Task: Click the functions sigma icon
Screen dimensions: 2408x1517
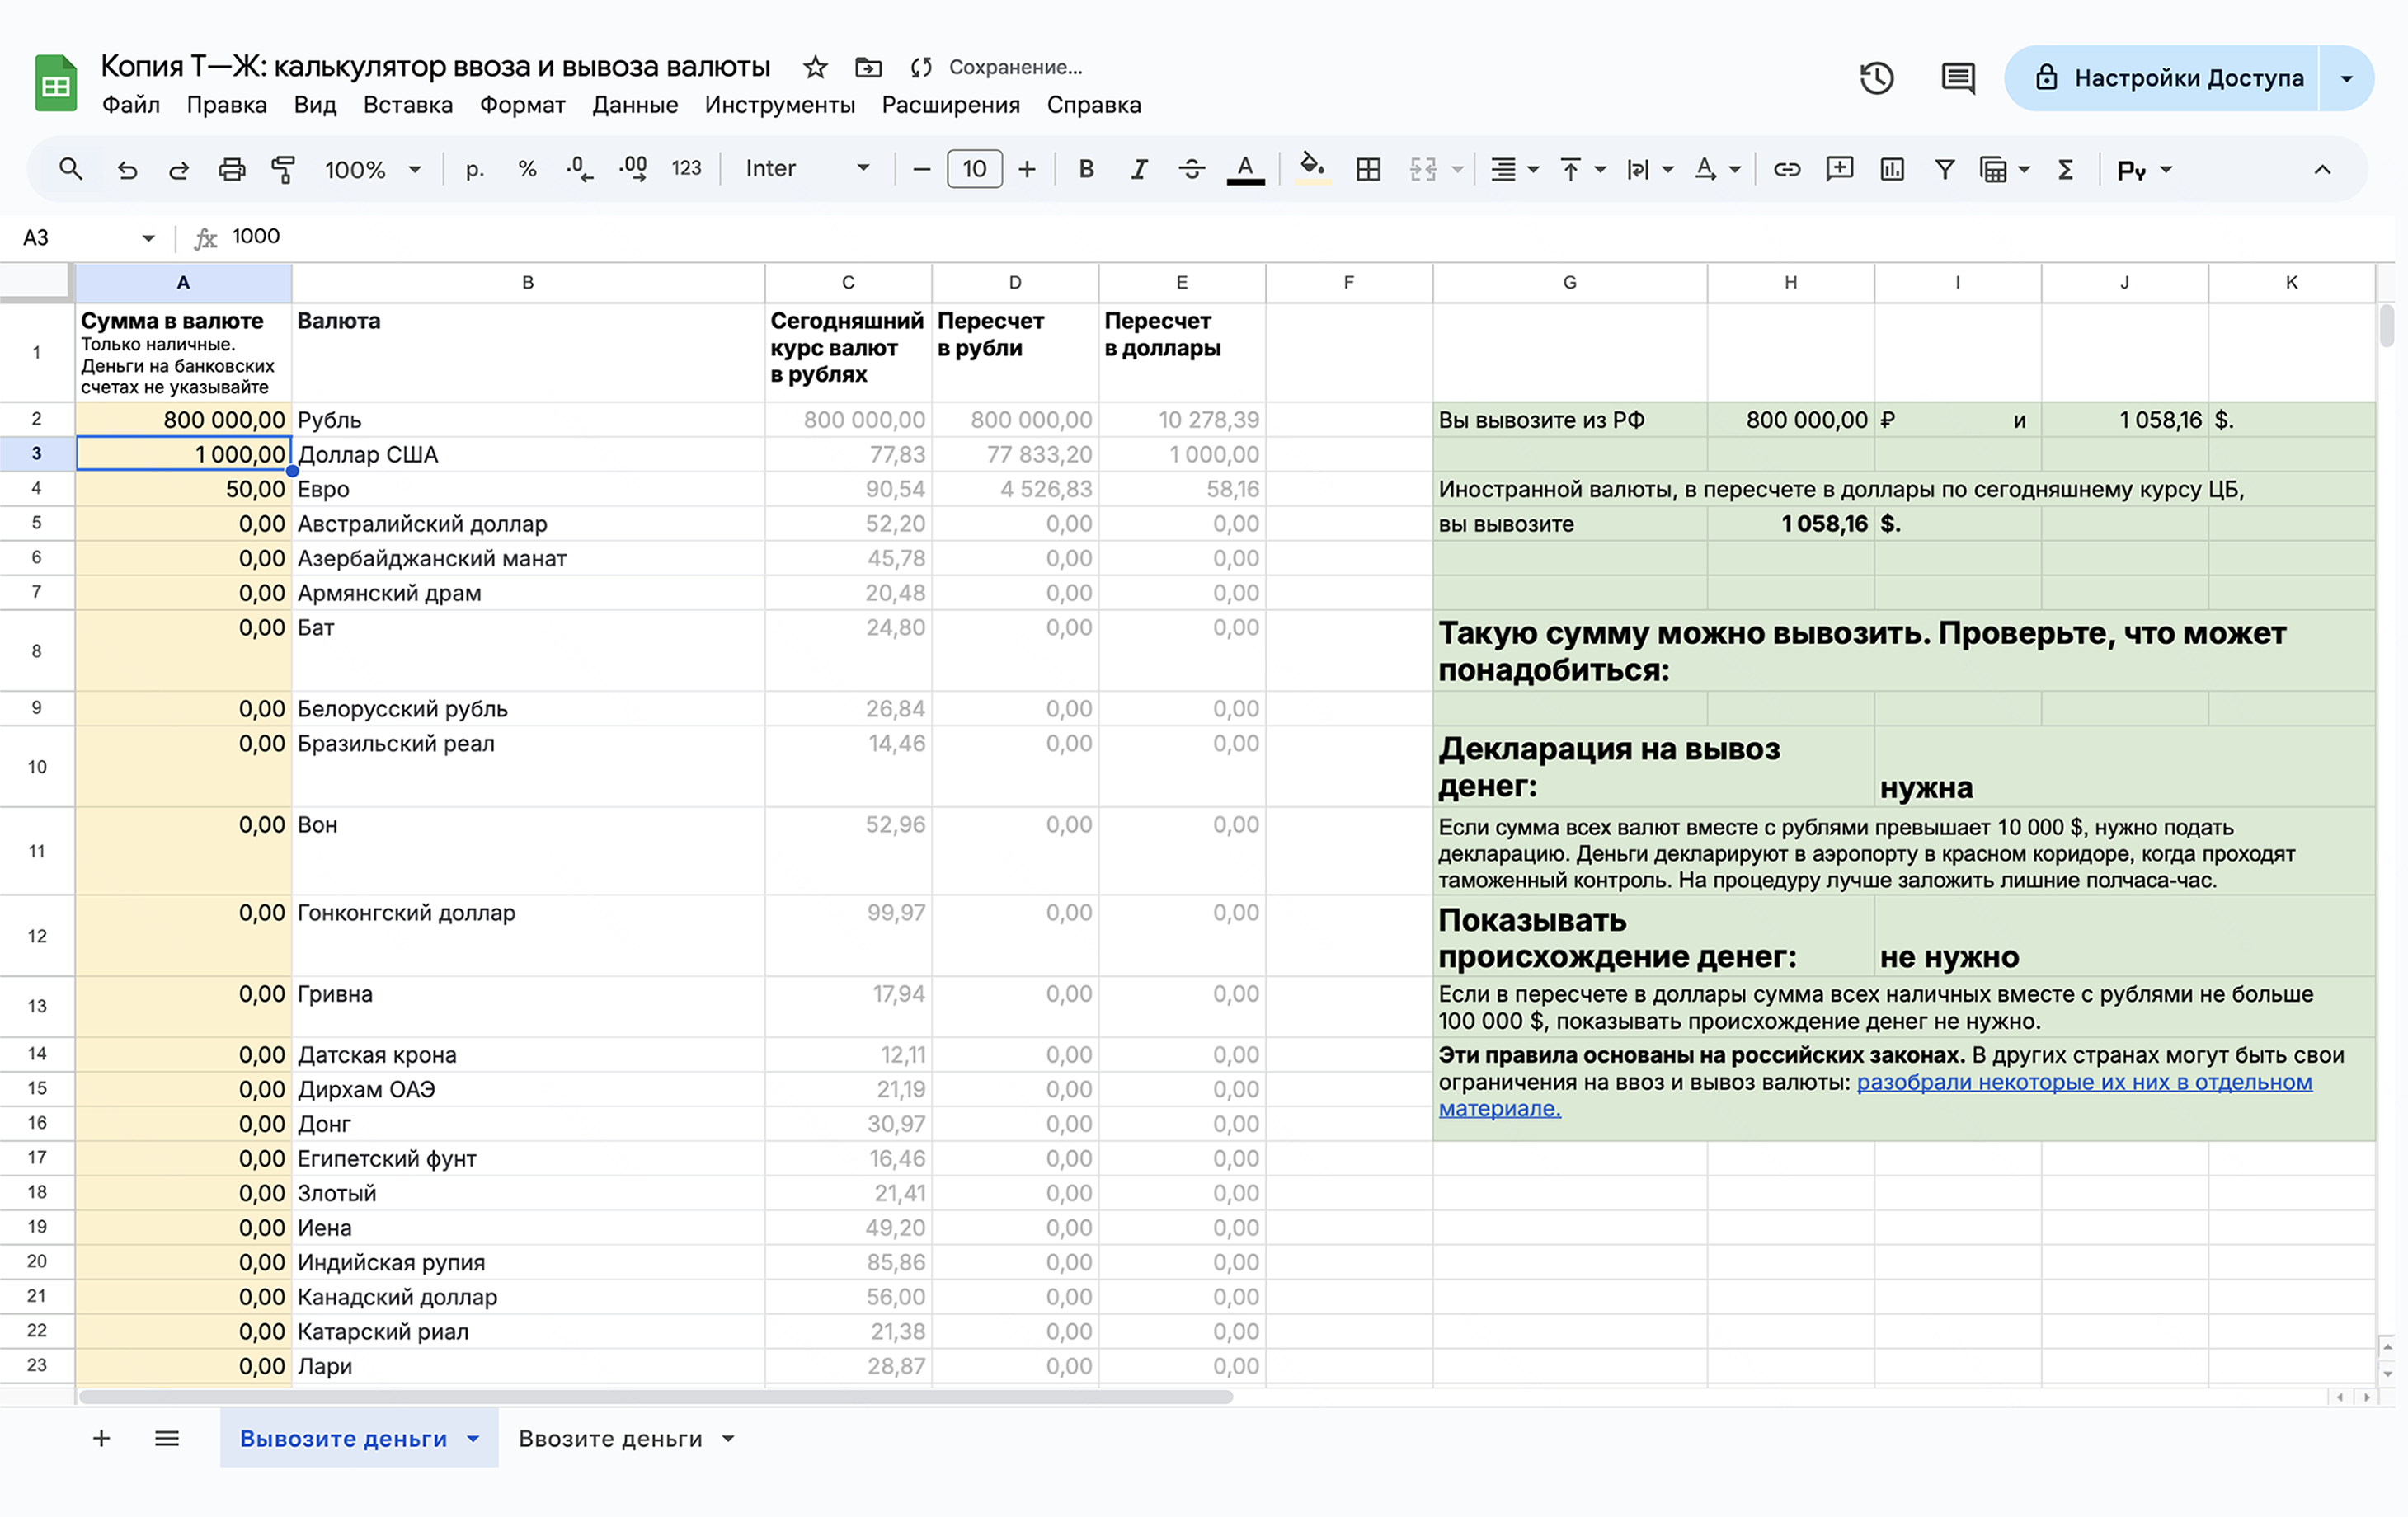Action: pos(2065,169)
